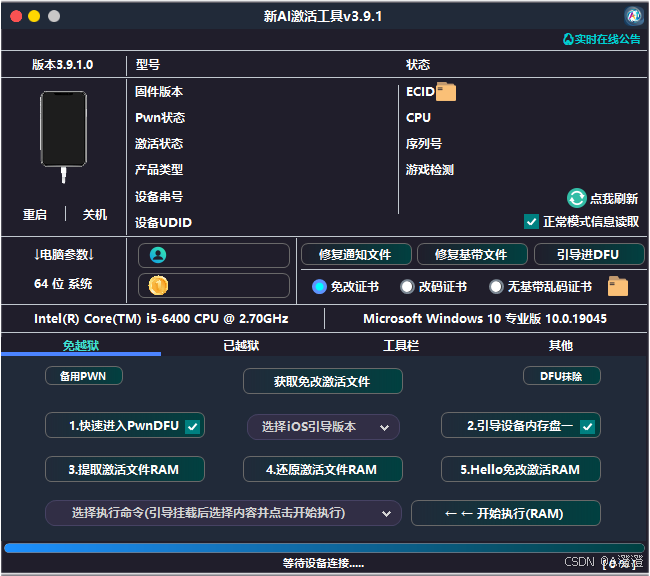Click the Intel Core i5-6400 CPU text
The width and height of the screenshot is (650, 576).
click(x=161, y=318)
